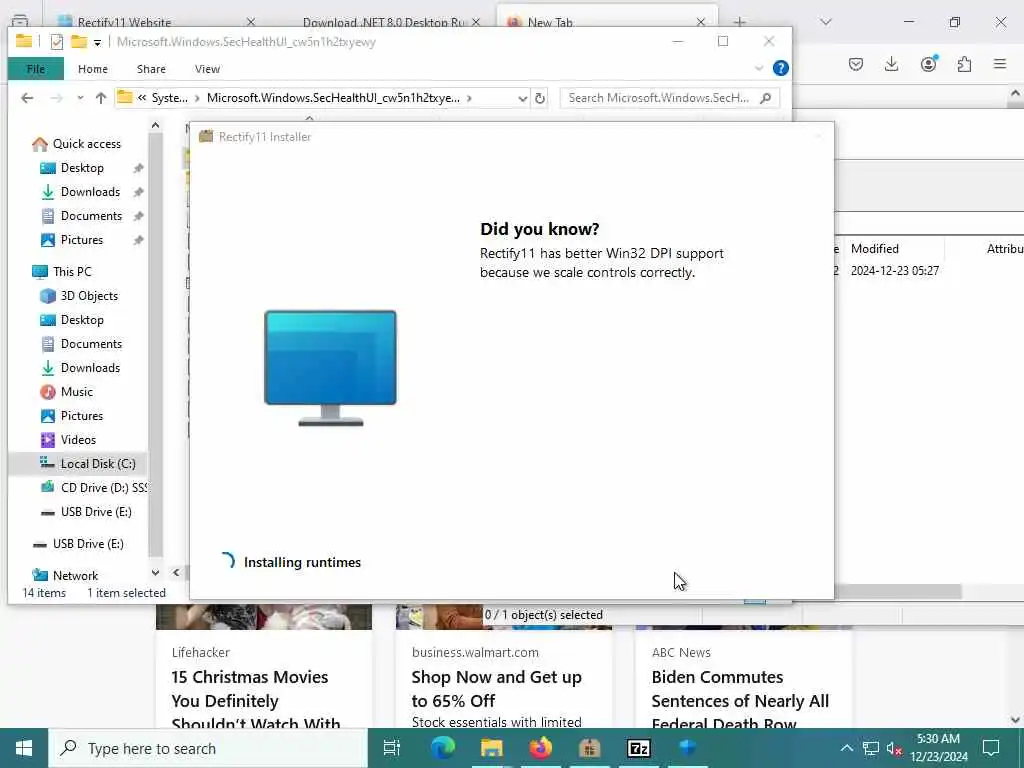Click the navigation pane scroll-down arrow

click(x=155, y=573)
